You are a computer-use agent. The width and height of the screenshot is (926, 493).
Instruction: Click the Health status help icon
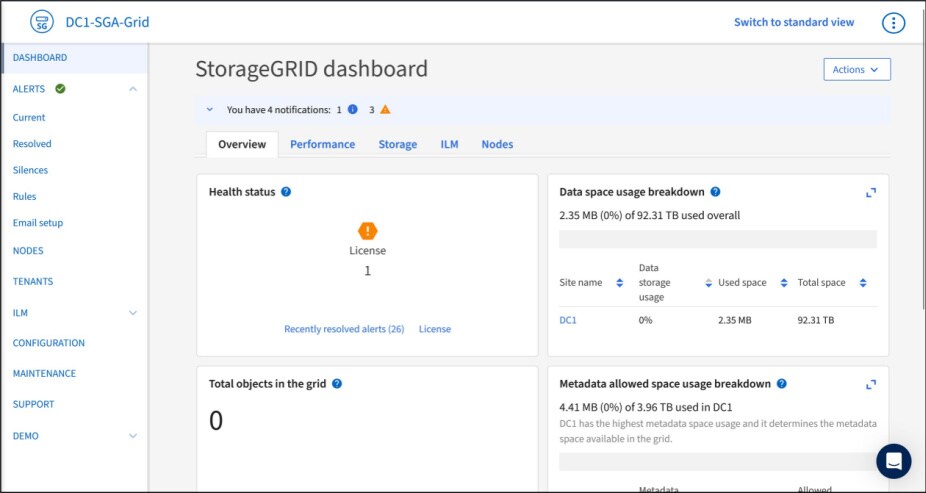coord(286,192)
